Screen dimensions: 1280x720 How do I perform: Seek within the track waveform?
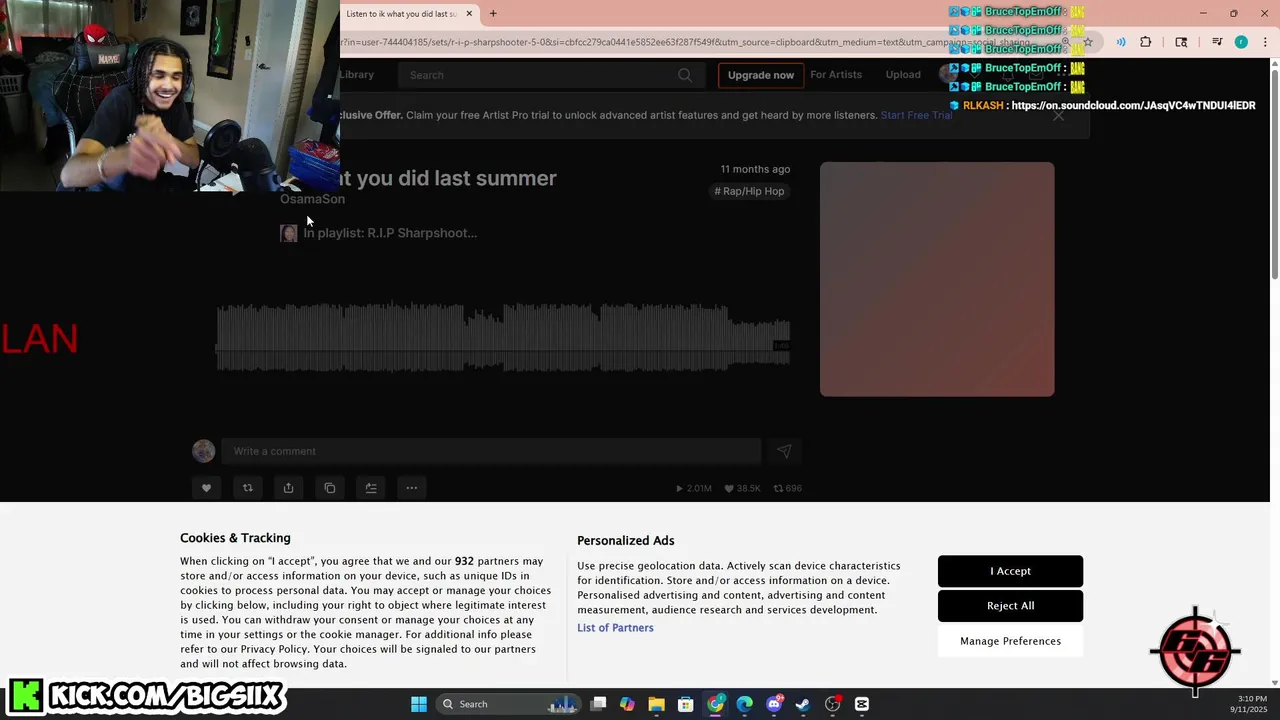(503, 338)
